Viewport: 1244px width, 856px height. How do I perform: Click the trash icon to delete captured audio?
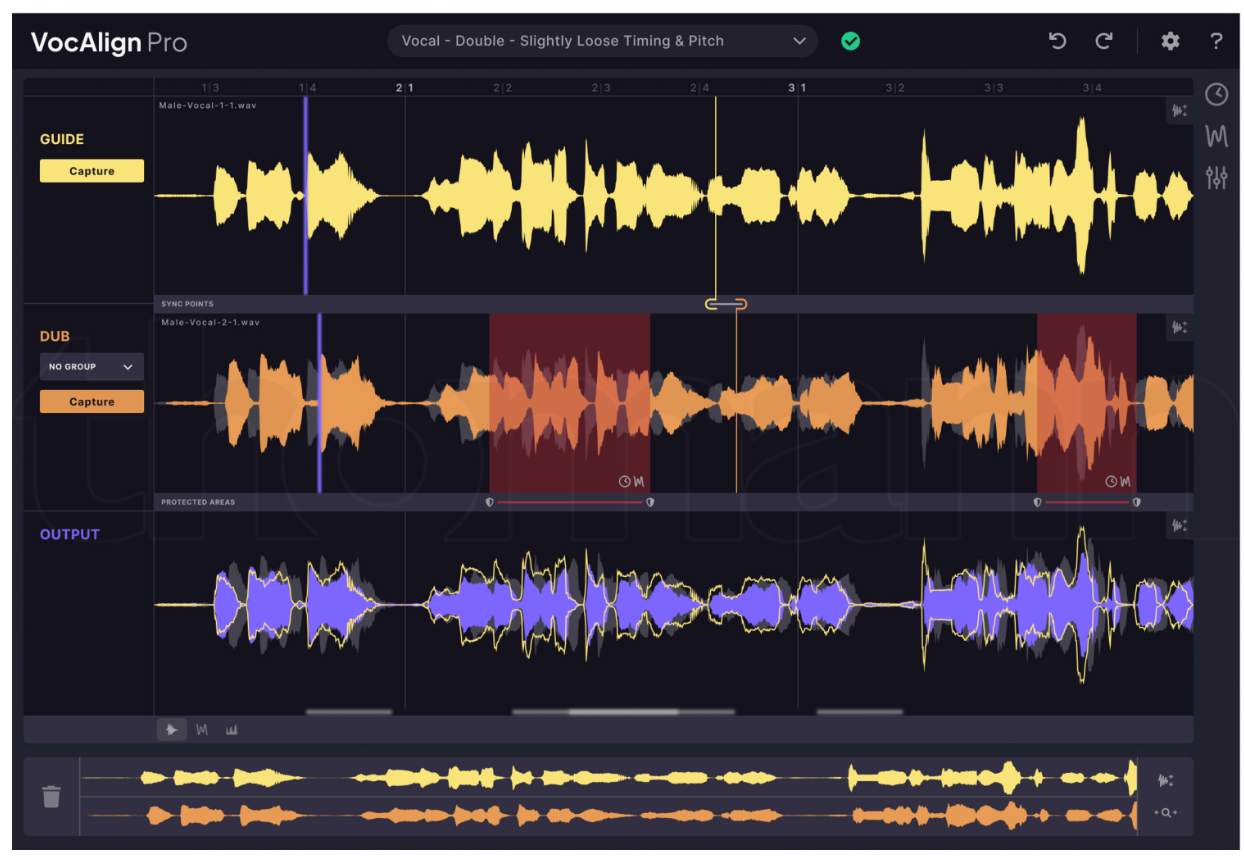(51, 796)
